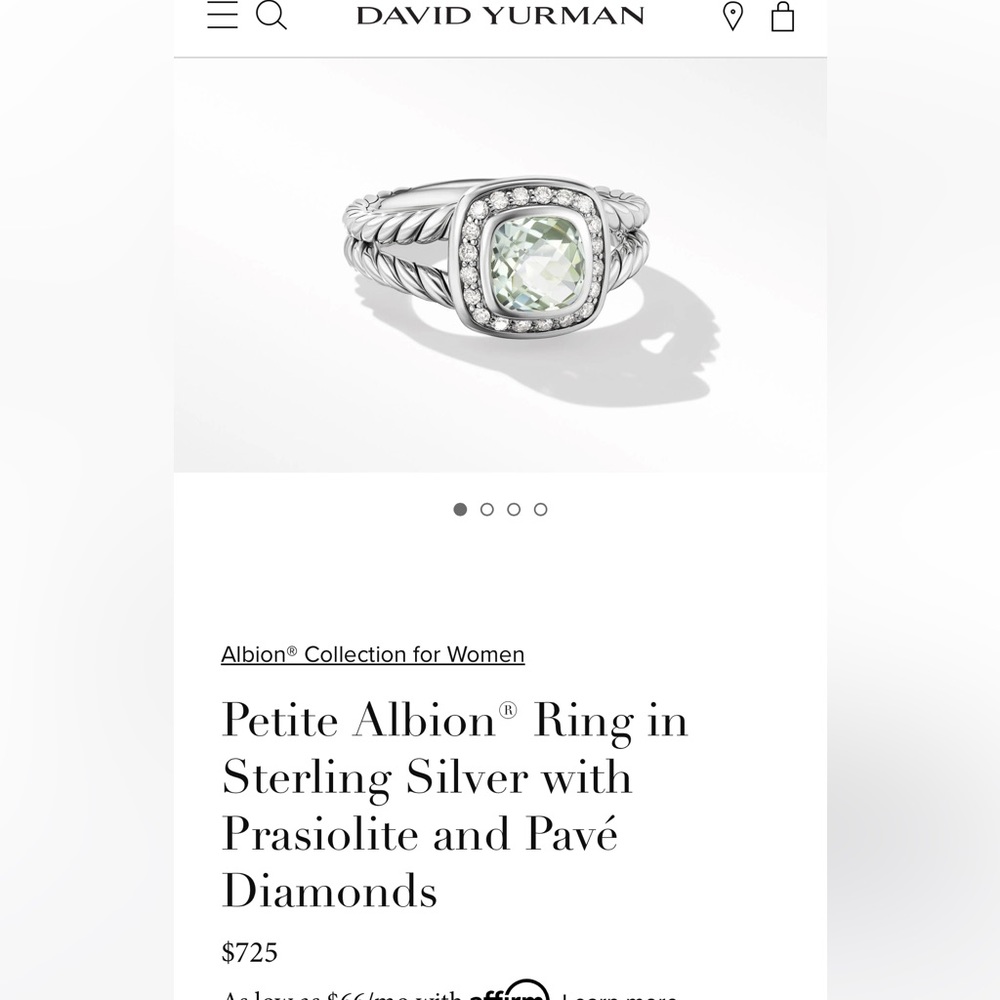Click the active first carousel dot
This screenshot has height=1000, width=1000.
460,509
